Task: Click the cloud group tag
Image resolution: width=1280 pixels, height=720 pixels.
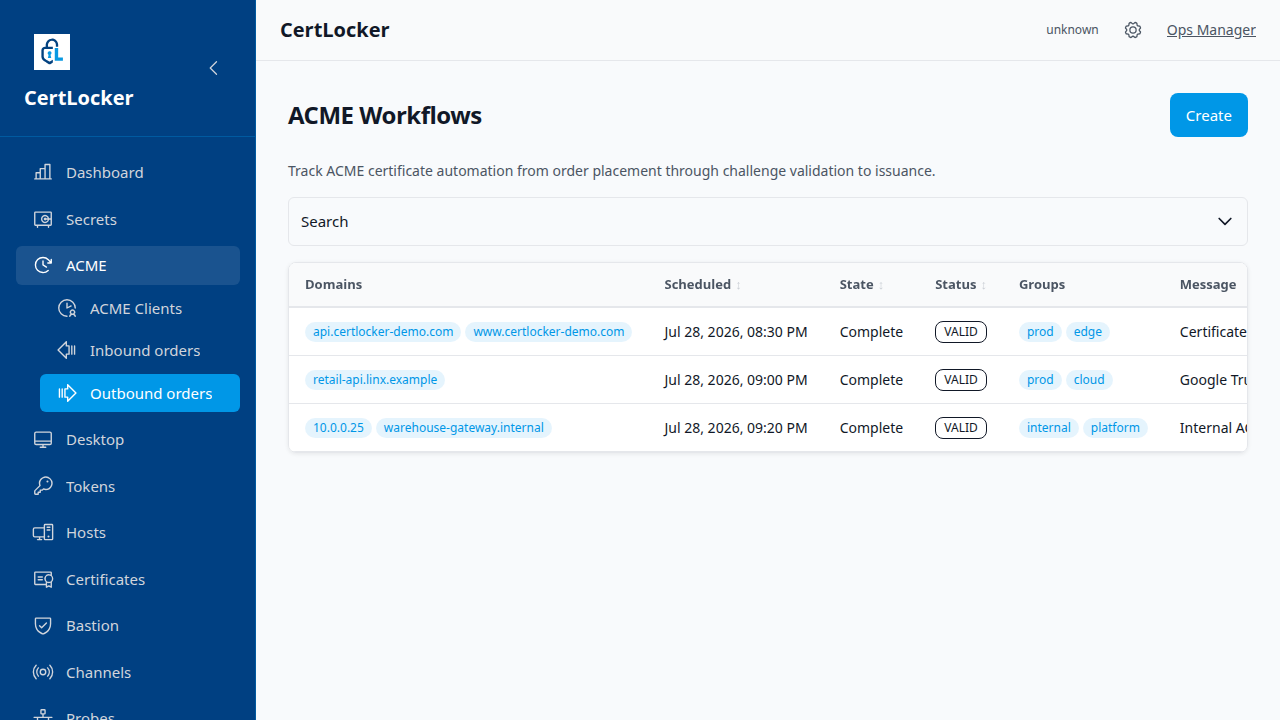Action: click(x=1089, y=379)
